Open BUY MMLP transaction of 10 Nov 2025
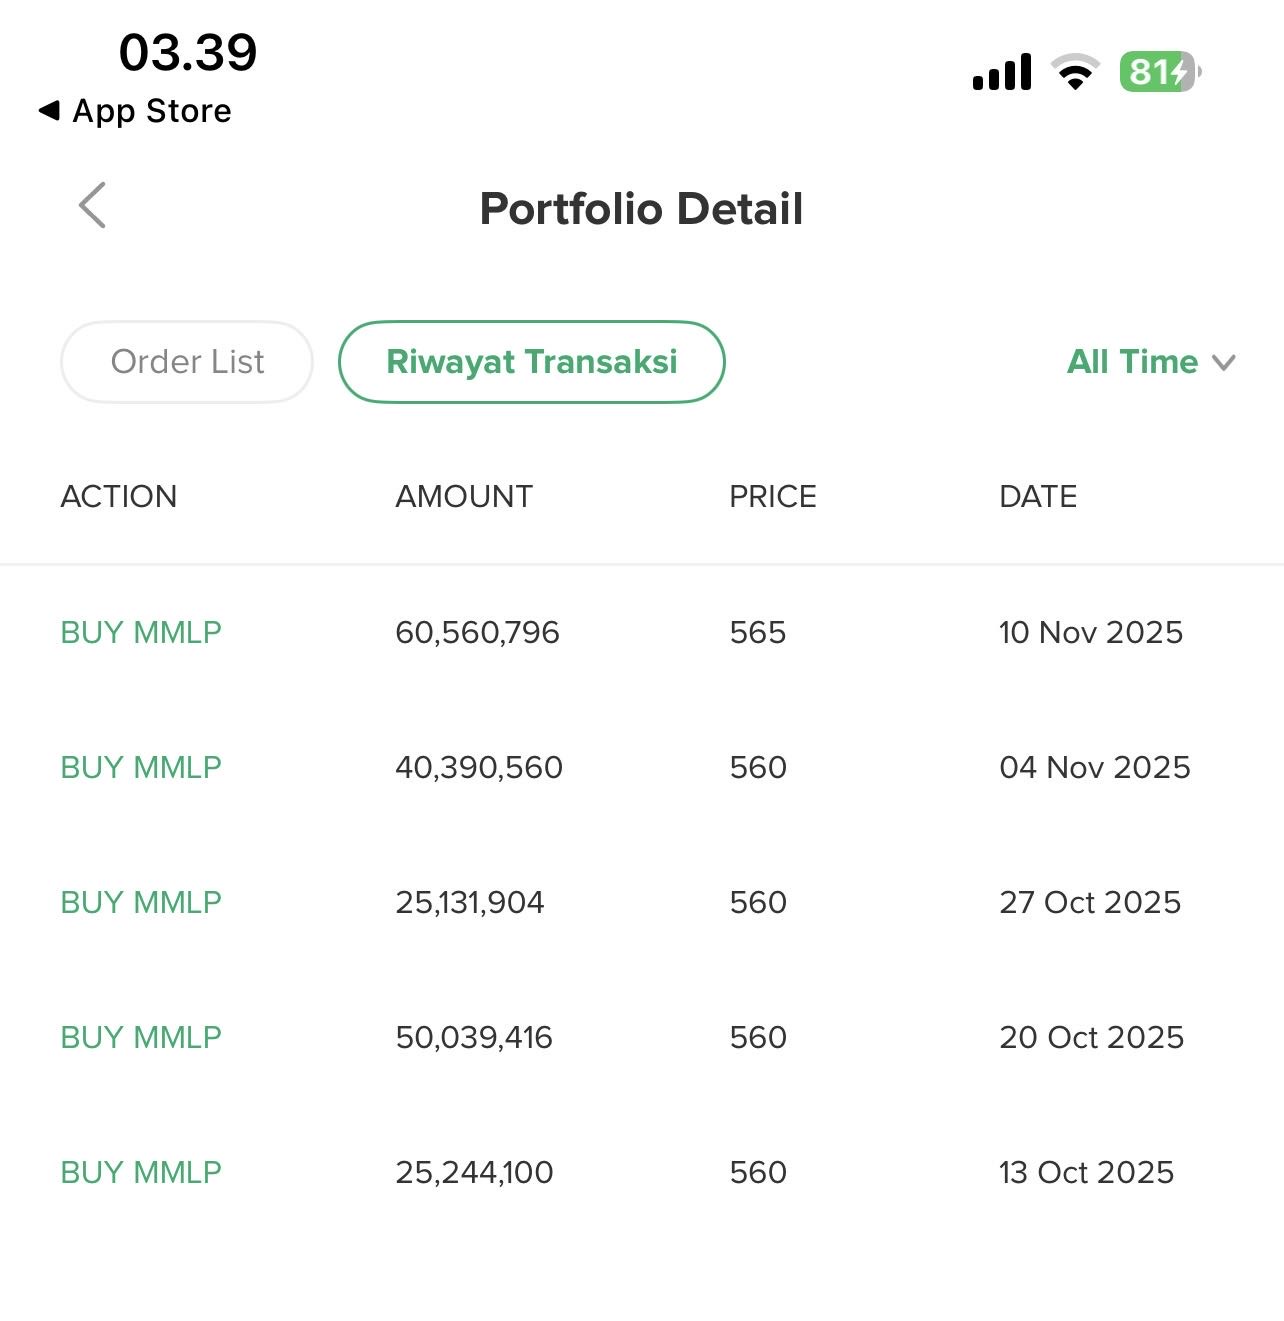This screenshot has height=1321, width=1284. tap(141, 632)
